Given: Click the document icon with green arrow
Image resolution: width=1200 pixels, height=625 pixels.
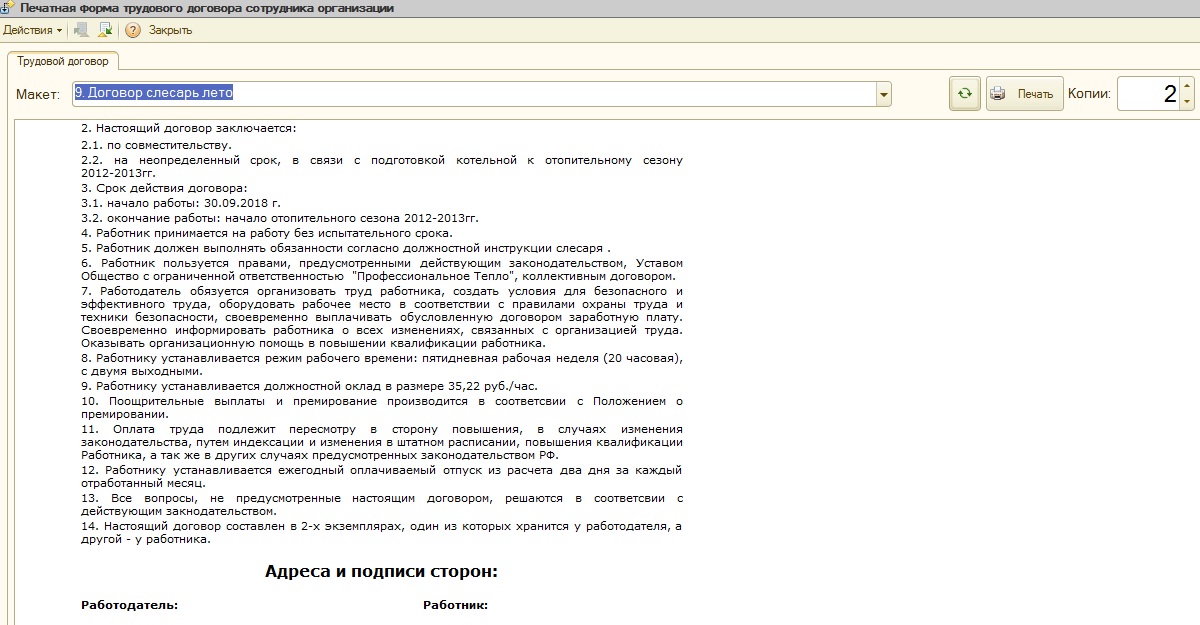Looking at the screenshot, I should (104, 30).
